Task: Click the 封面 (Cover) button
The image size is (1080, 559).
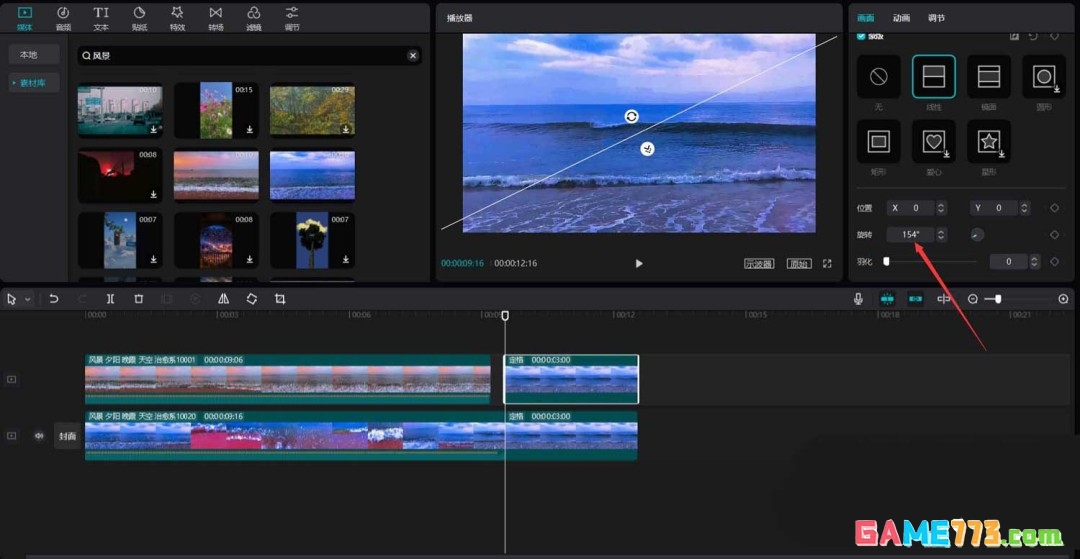Action: pyautogui.click(x=67, y=436)
